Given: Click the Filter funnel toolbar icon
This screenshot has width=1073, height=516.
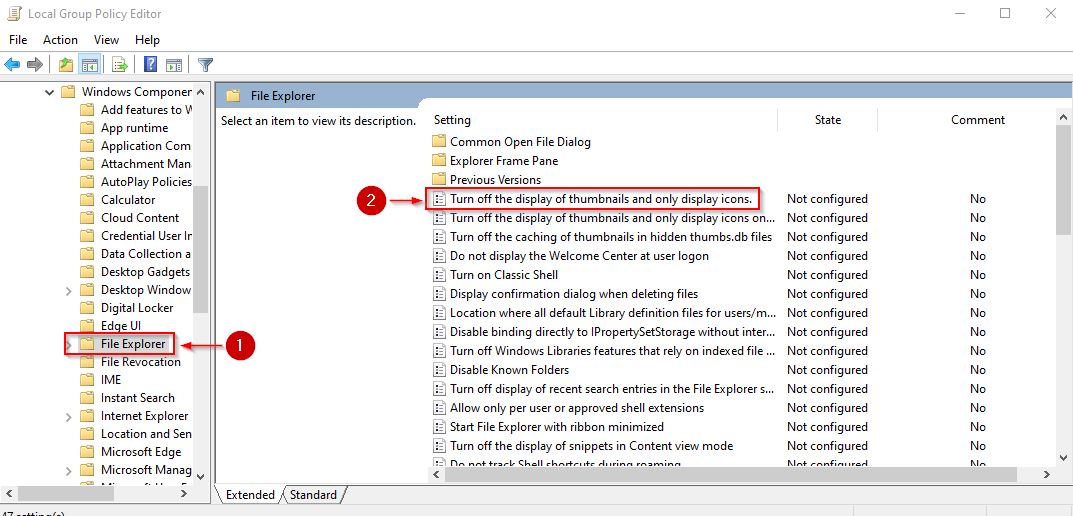Looking at the screenshot, I should tap(205, 65).
